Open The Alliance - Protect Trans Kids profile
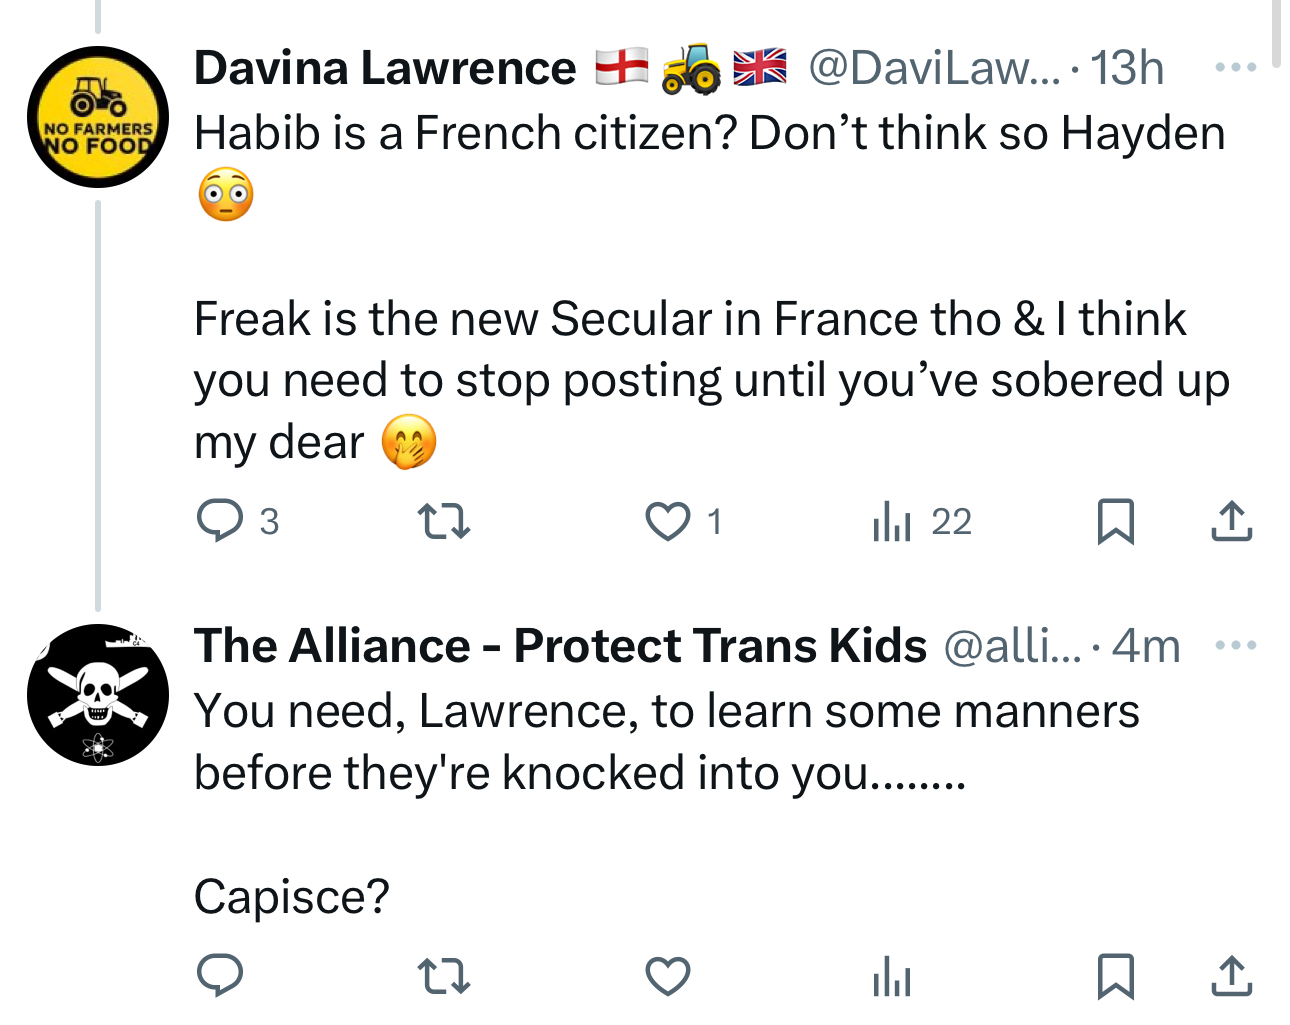This screenshot has height=1025, width=1290. 560,646
